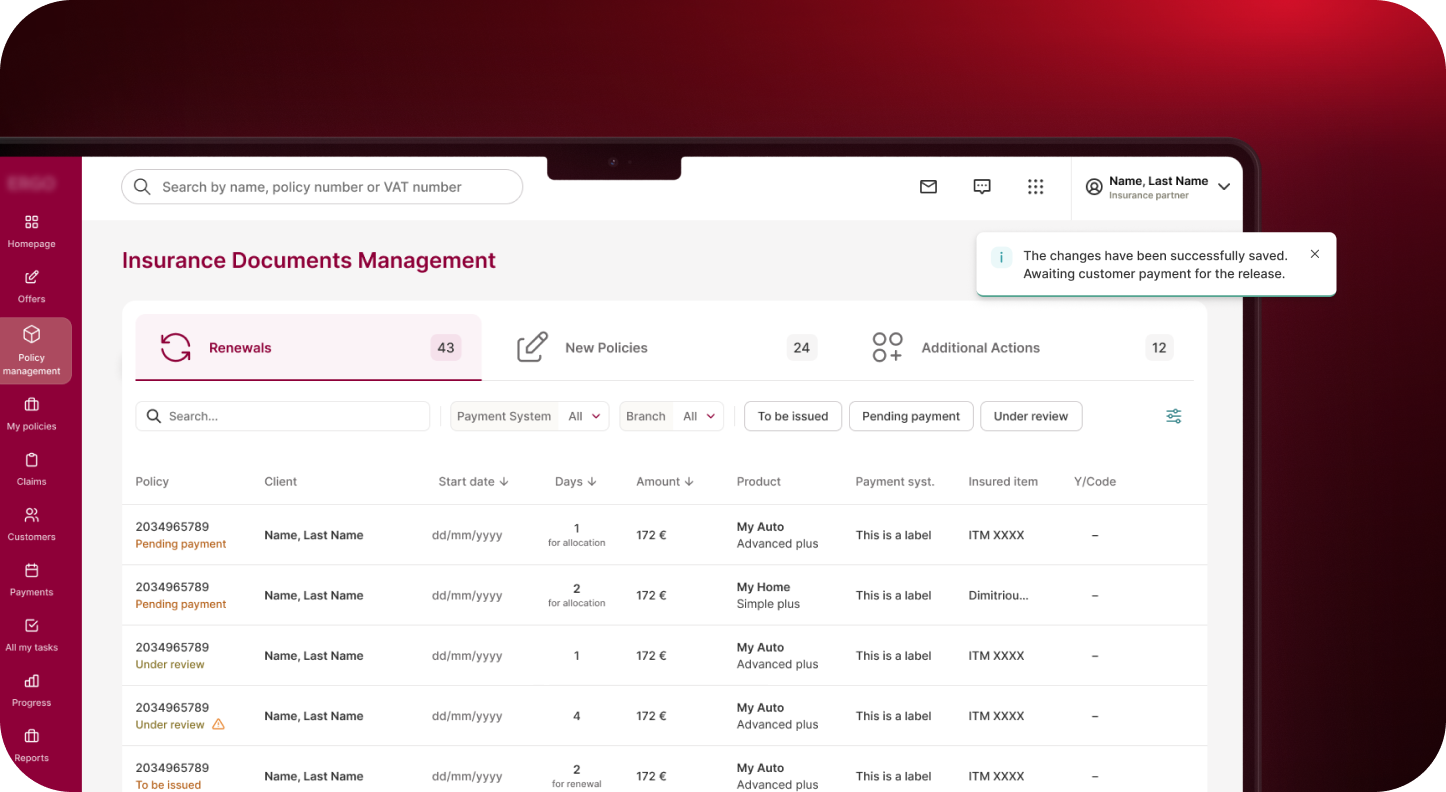Switch to the Additional Actions tab
The width and height of the screenshot is (1446, 792).
(x=979, y=348)
